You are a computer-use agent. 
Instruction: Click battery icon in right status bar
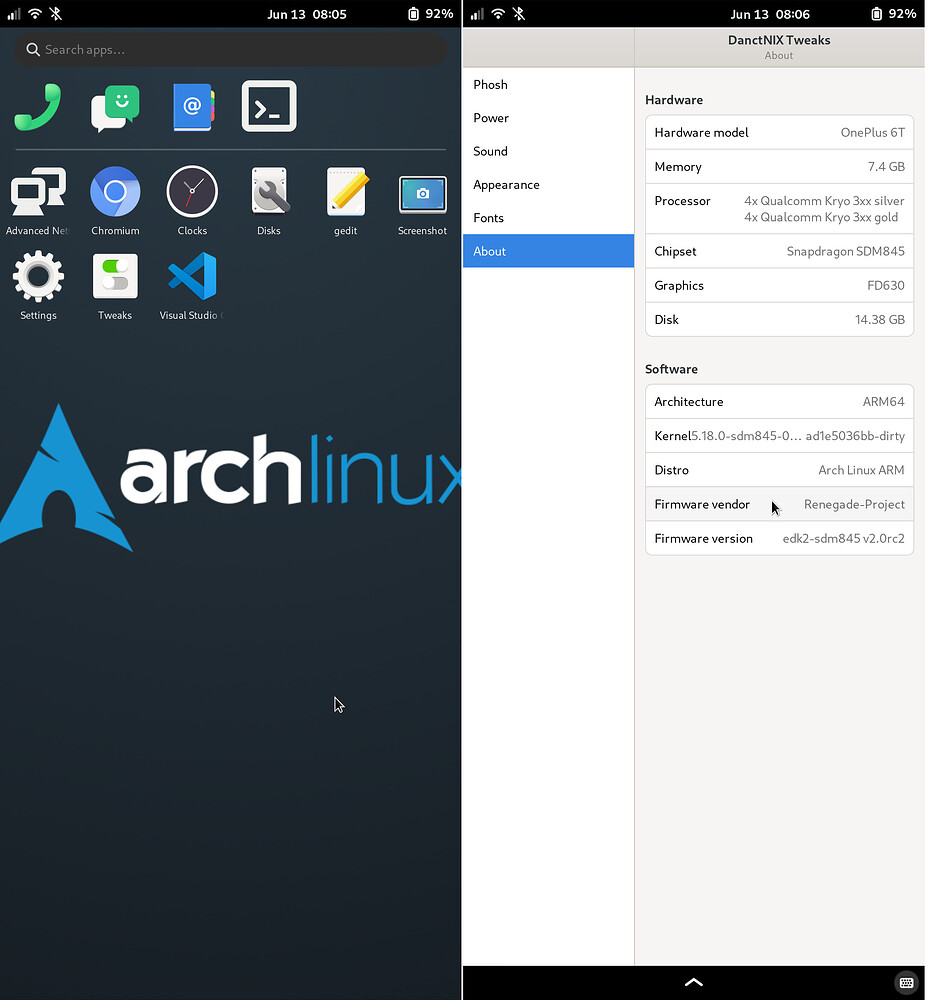[x=876, y=13]
